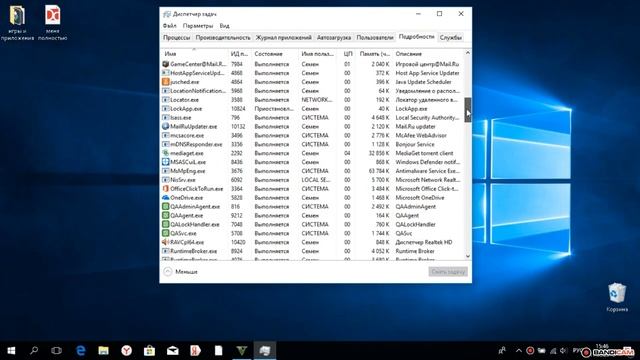Click the Снять задачу button

click(448, 271)
